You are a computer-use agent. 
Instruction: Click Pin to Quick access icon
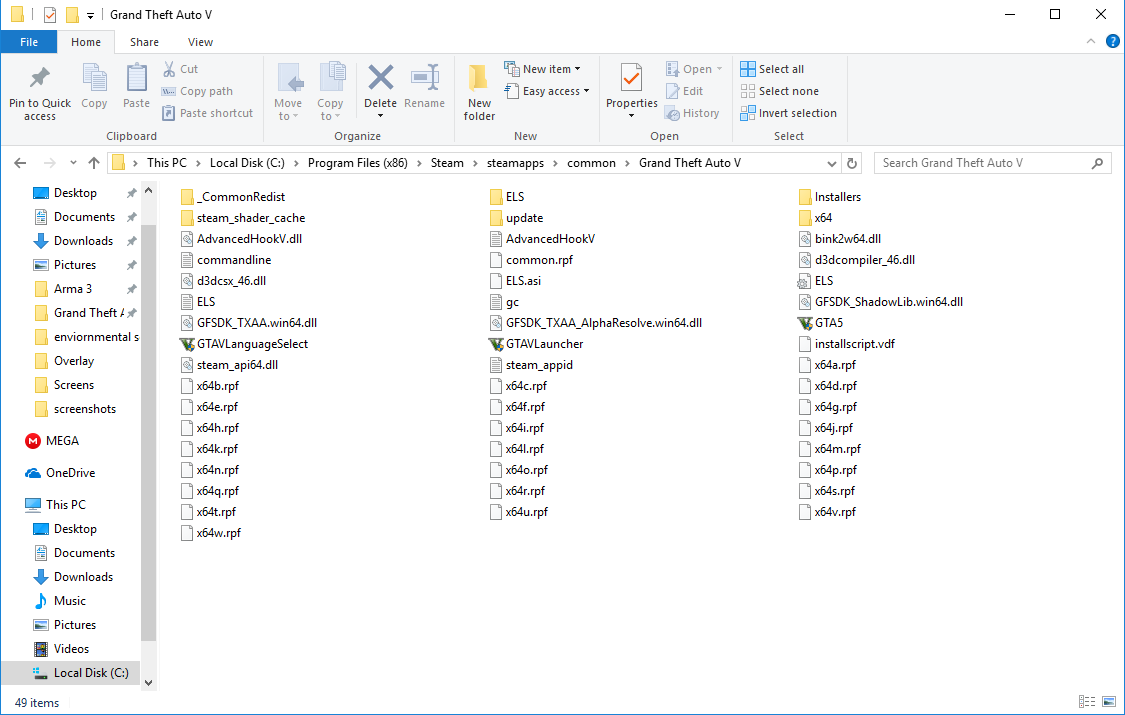click(x=39, y=78)
